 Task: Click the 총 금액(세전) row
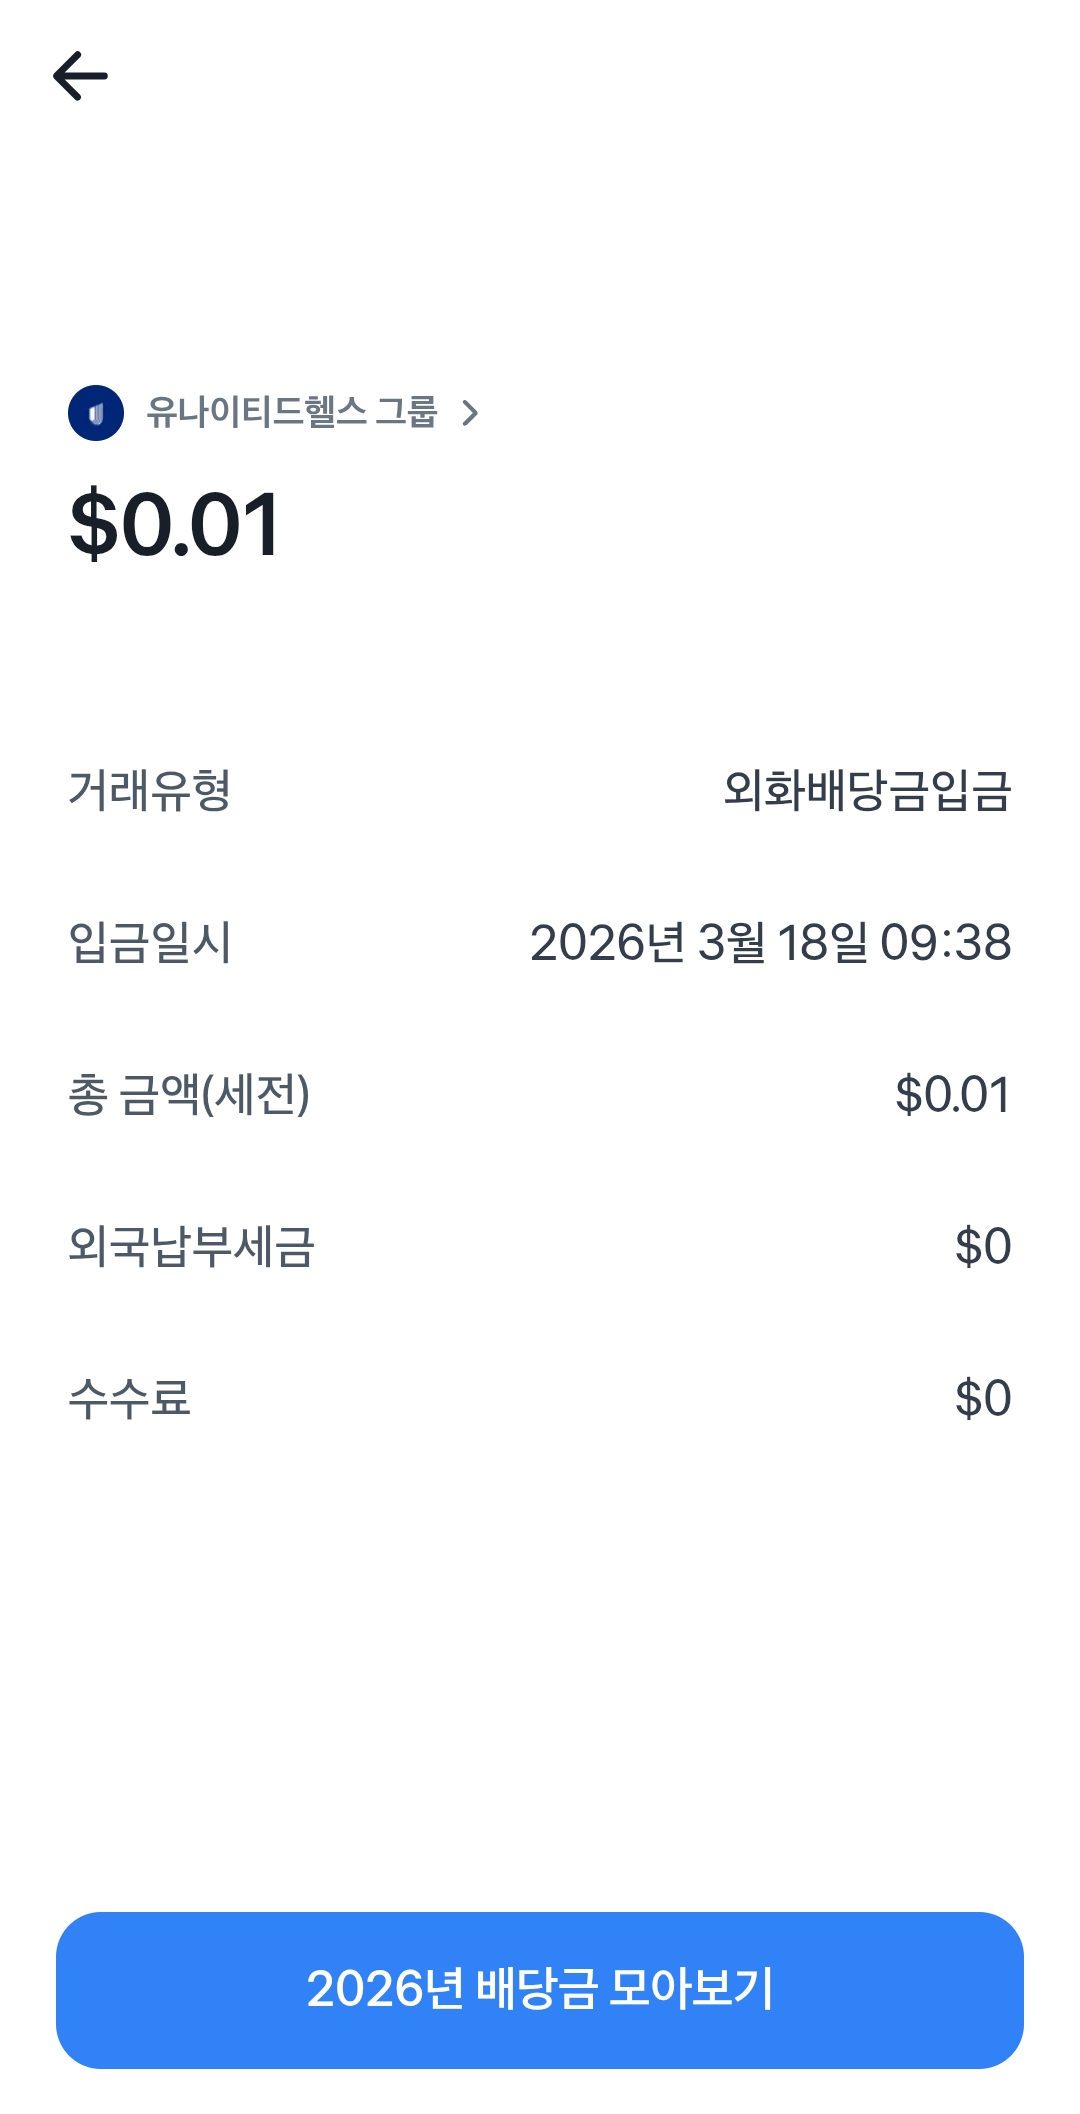tap(540, 1094)
